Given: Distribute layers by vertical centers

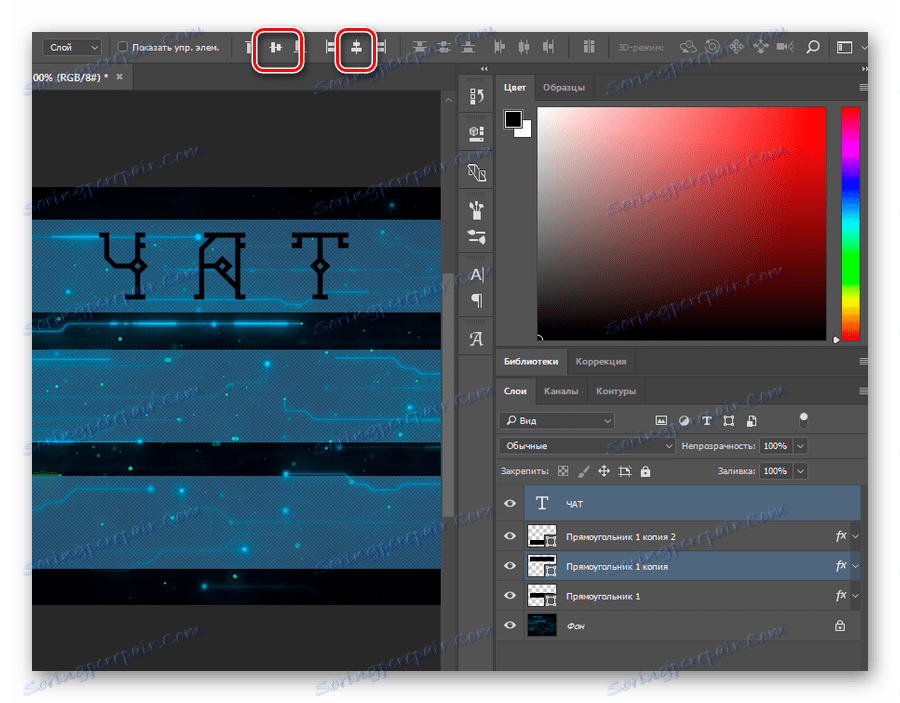Looking at the screenshot, I should point(444,48).
